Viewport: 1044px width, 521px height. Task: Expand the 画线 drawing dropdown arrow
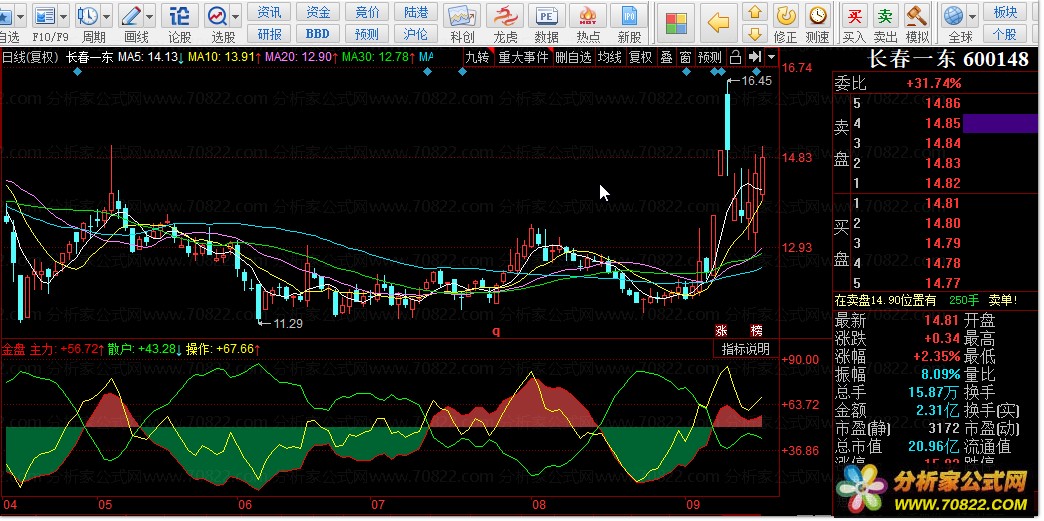pyautogui.click(x=149, y=16)
